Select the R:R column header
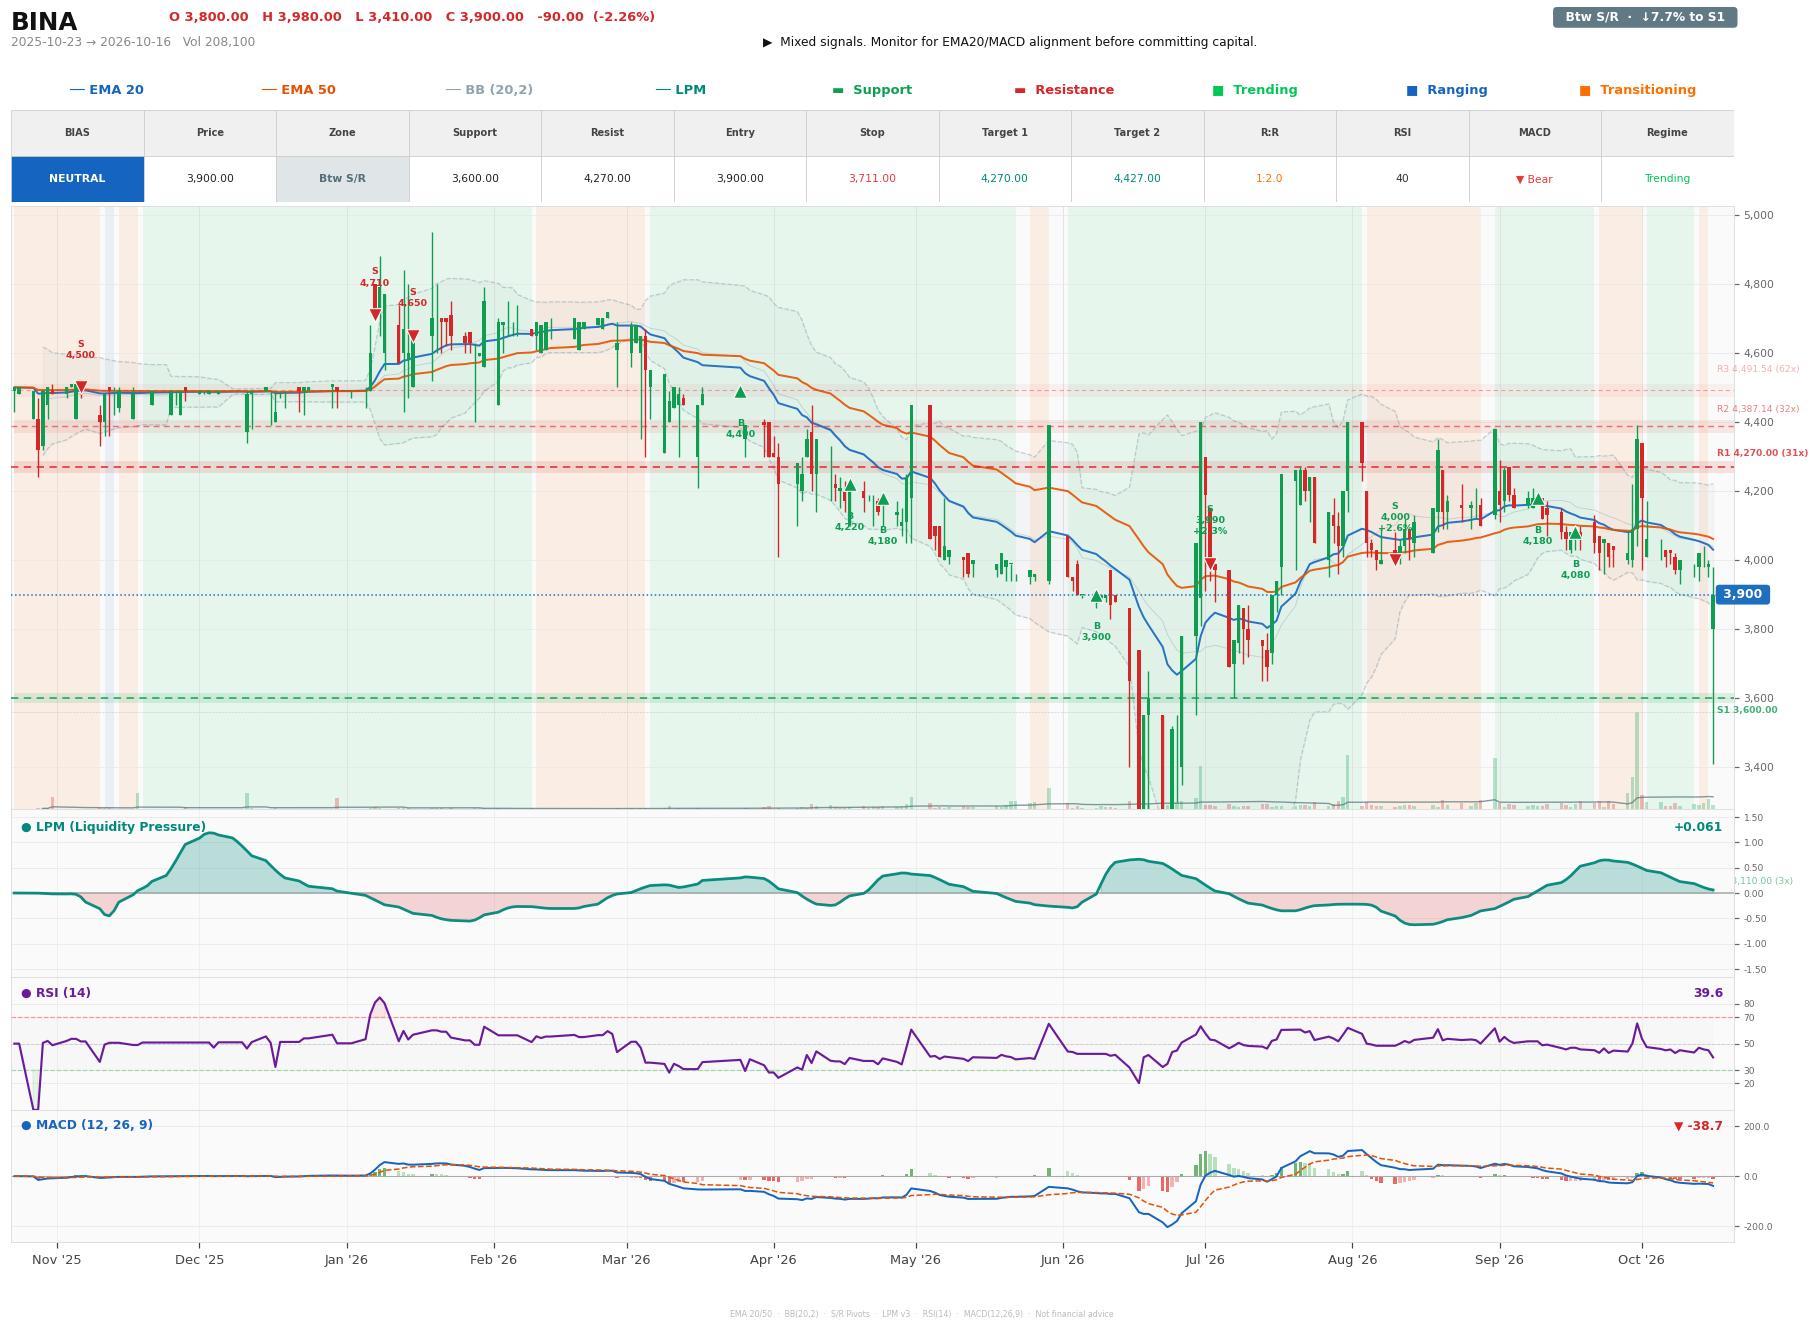1819x1330 pixels. [x=1269, y=132]
